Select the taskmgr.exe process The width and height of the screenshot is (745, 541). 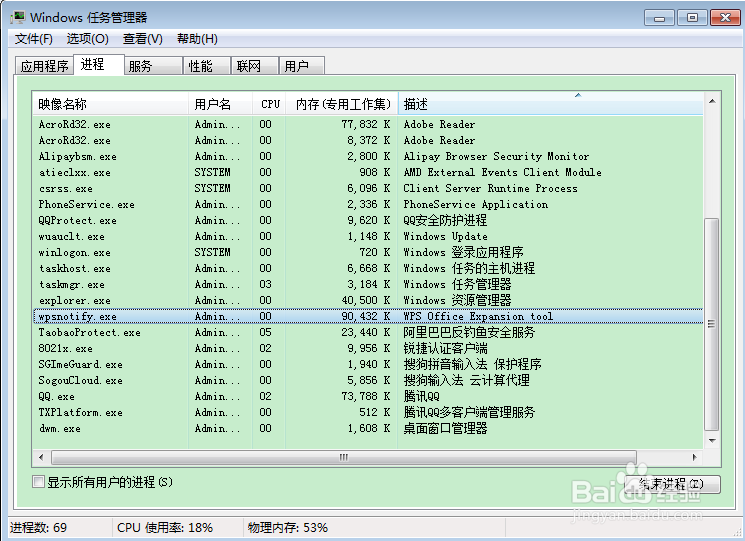pyautogui.click(x=368, y=285)
